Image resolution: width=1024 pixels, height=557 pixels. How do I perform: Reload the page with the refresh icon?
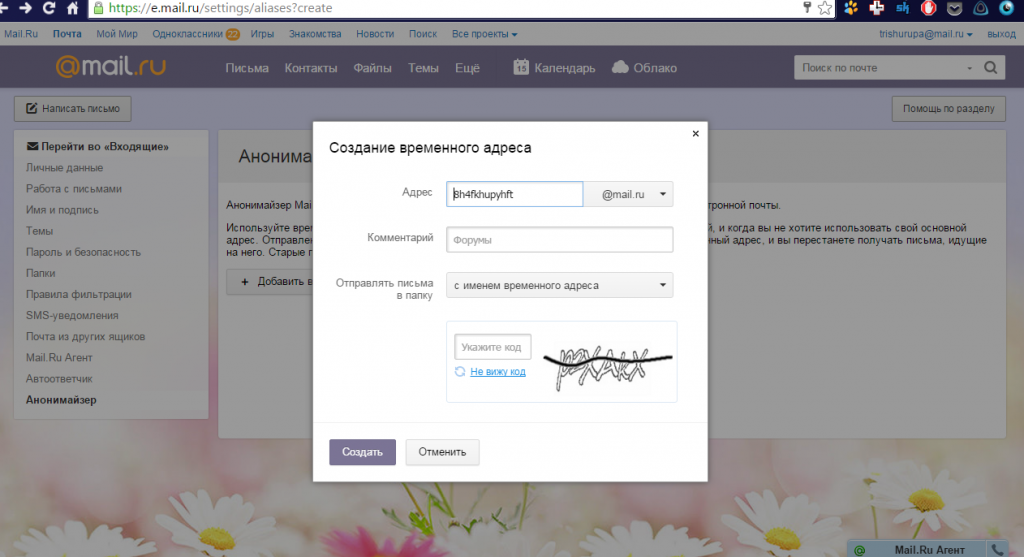[x=47, y=8]
